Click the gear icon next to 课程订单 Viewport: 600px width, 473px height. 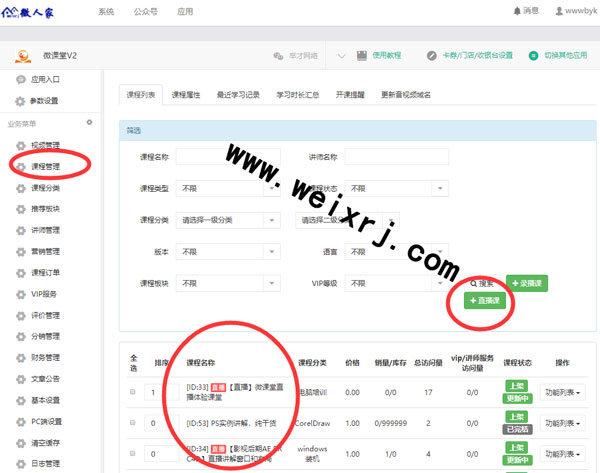pyautogui.click(x=21, y=273)
